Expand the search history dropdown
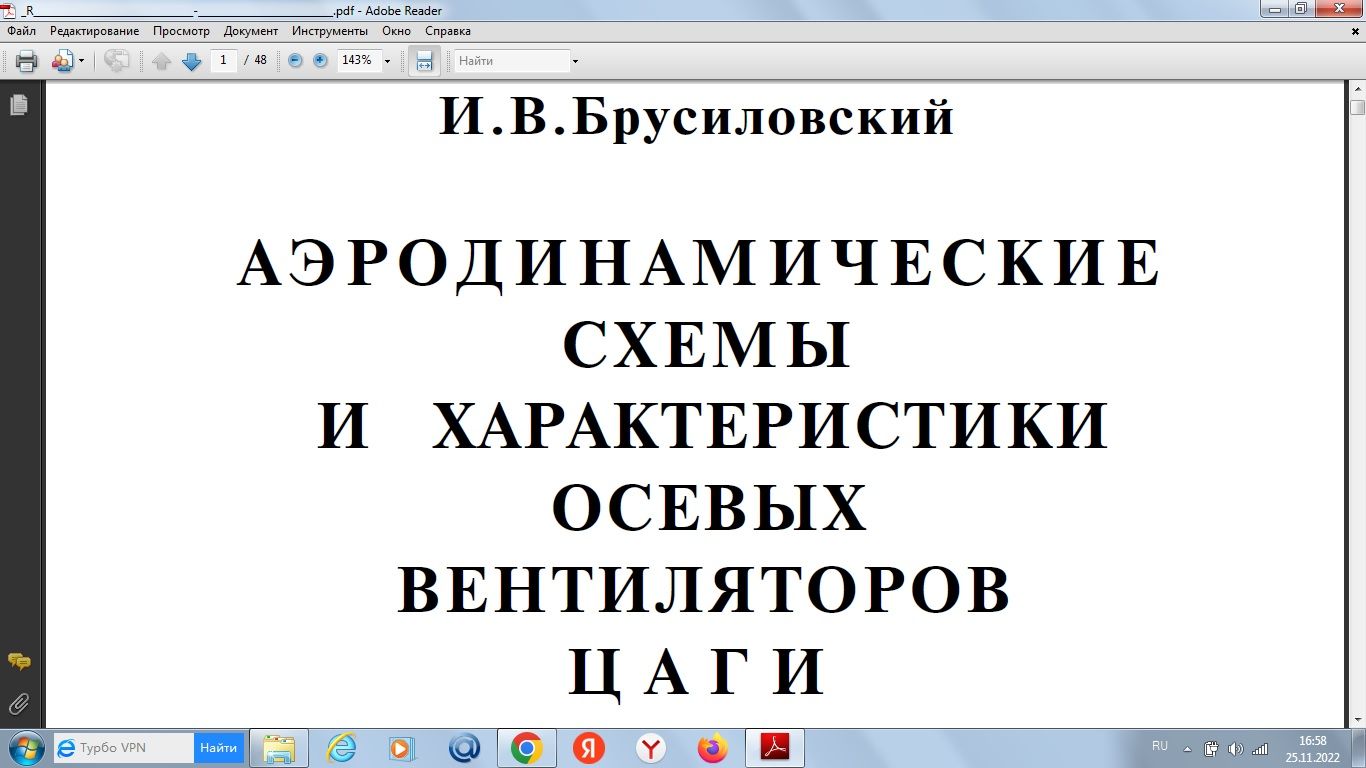 [x=575, y=60]
